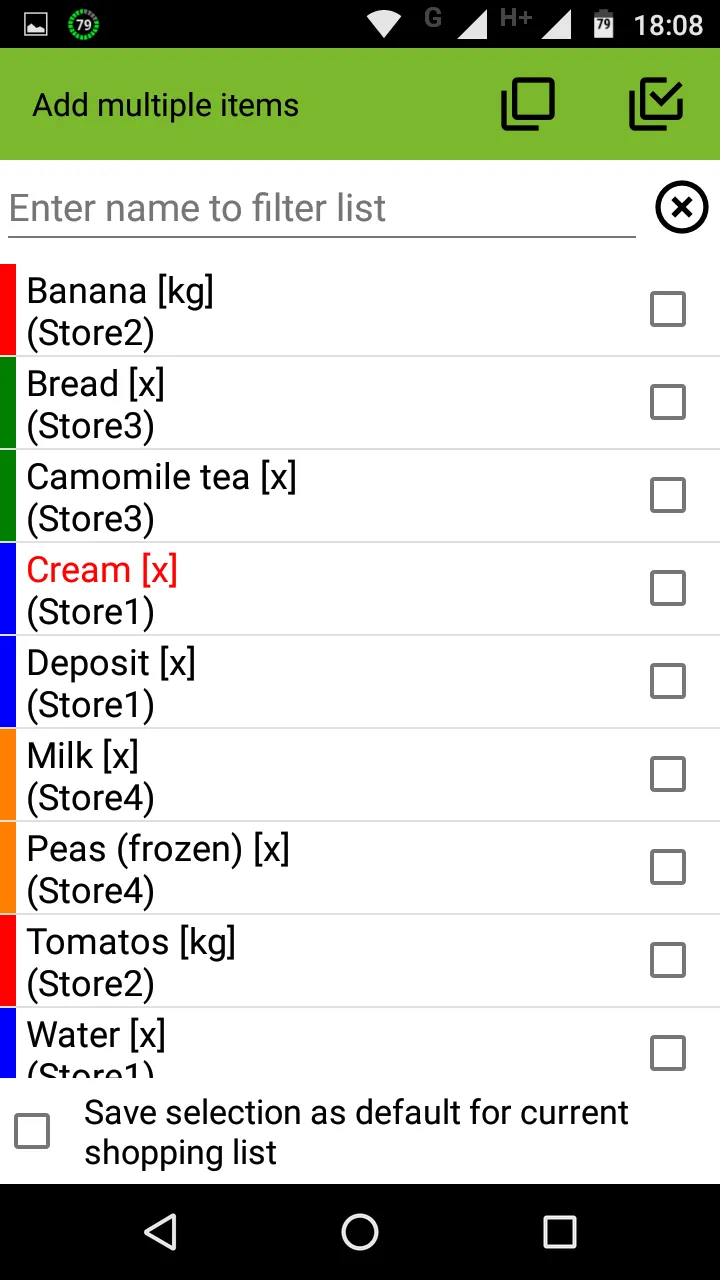Mark the Tomatos [kg] checkbox
This screenshot has height=1280, width=720.
668,960
